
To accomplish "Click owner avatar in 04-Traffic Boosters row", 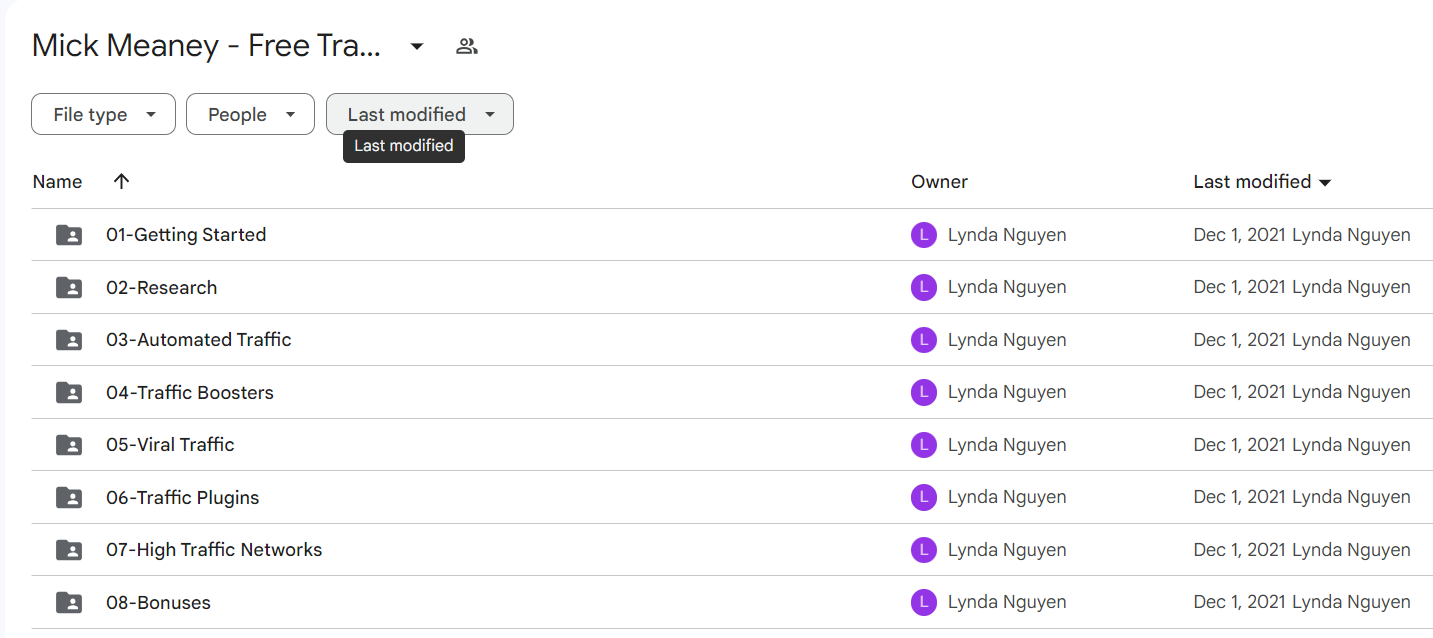I will point(923,393).
